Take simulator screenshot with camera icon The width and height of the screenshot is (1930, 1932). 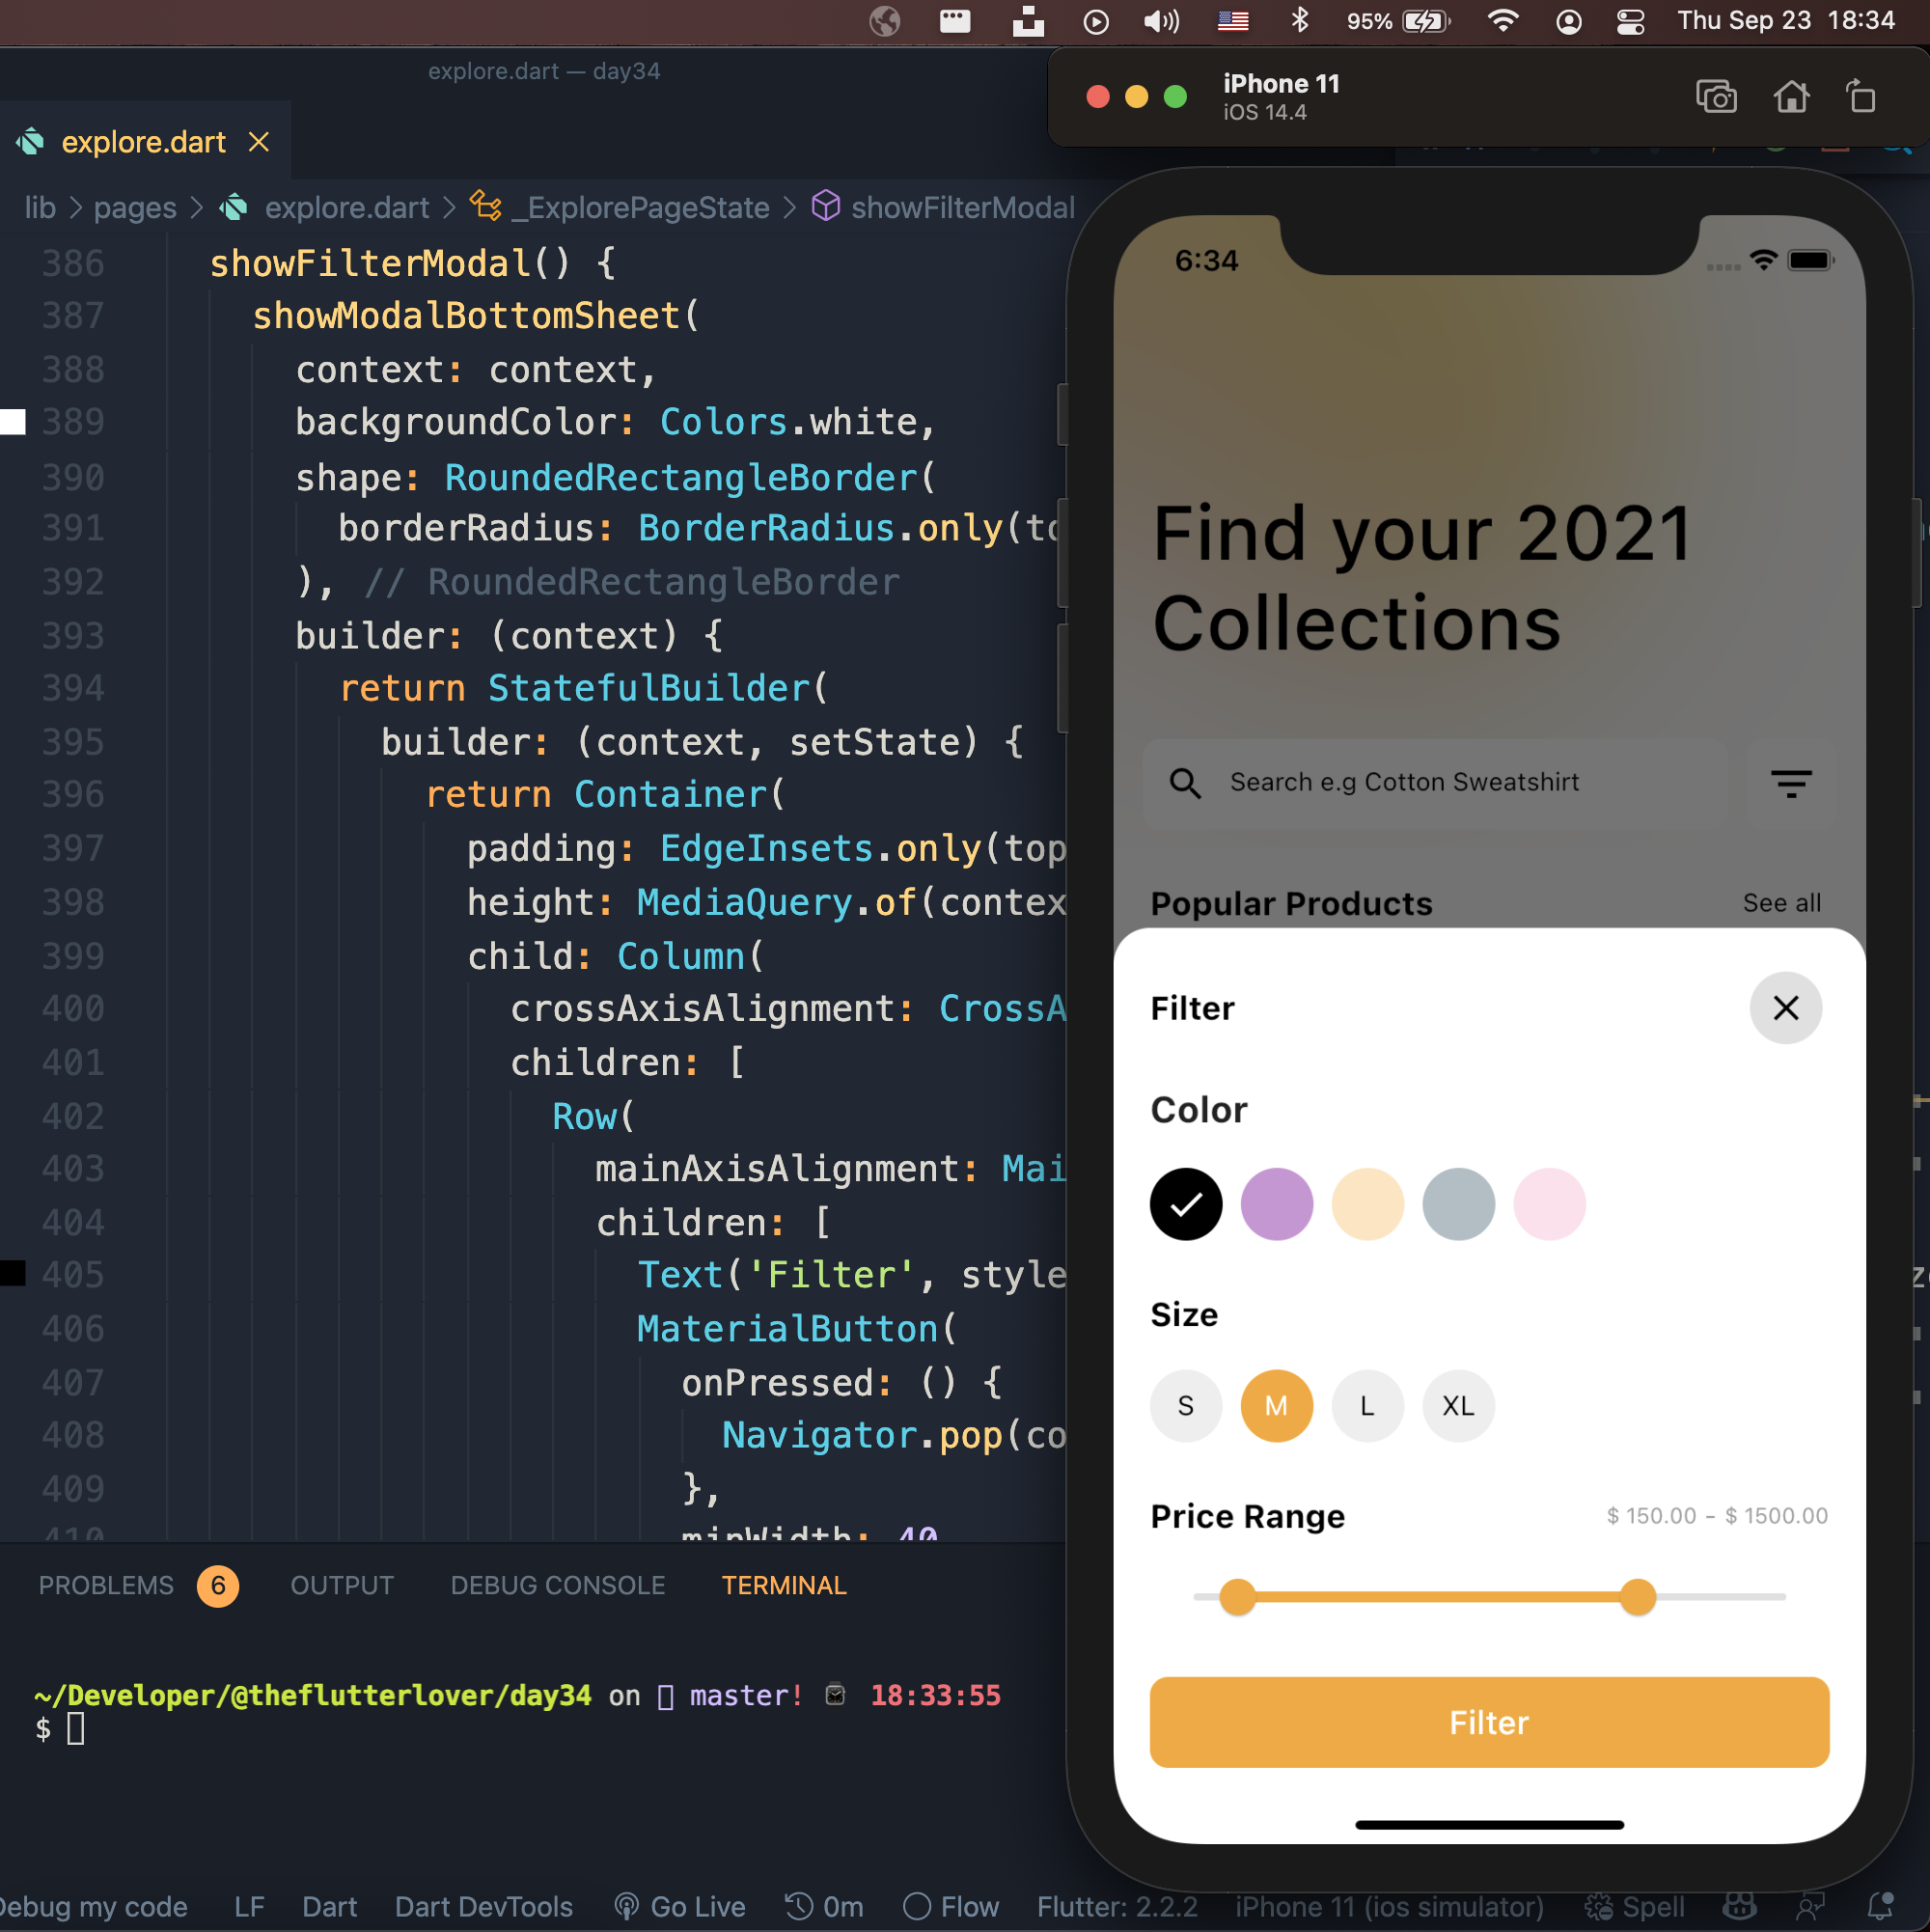(x=1716, y=97)
